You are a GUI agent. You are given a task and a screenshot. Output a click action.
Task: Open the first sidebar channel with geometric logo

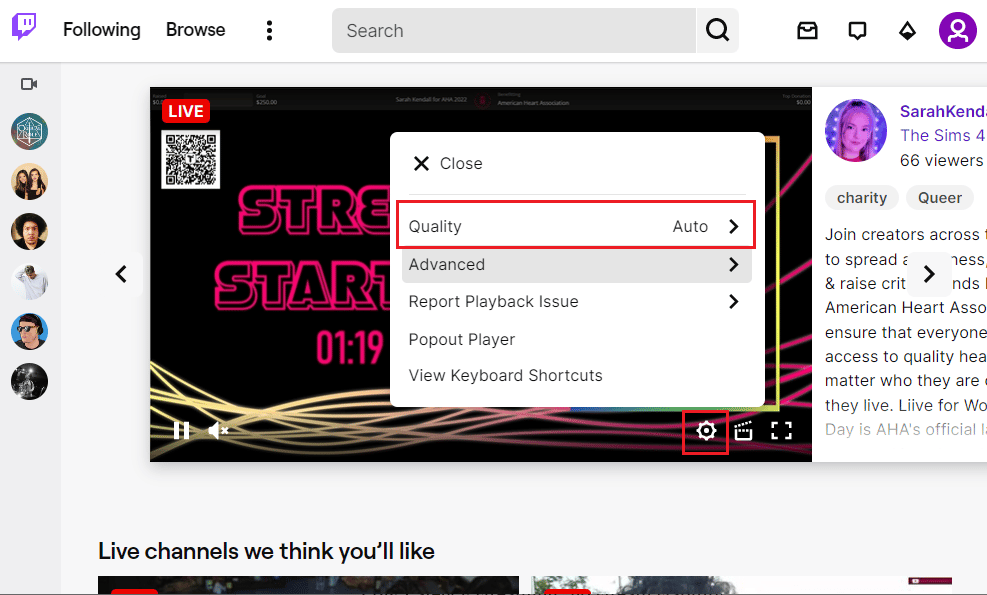click(30, 132)
